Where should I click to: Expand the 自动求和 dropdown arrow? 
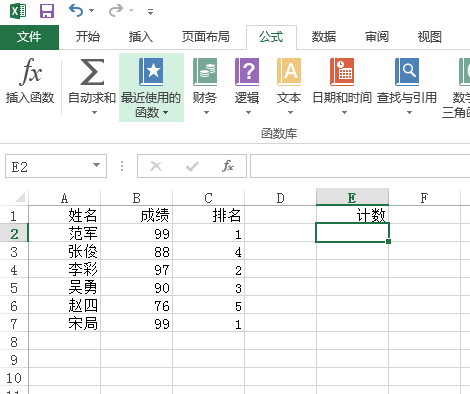click(x=94, y=113)
